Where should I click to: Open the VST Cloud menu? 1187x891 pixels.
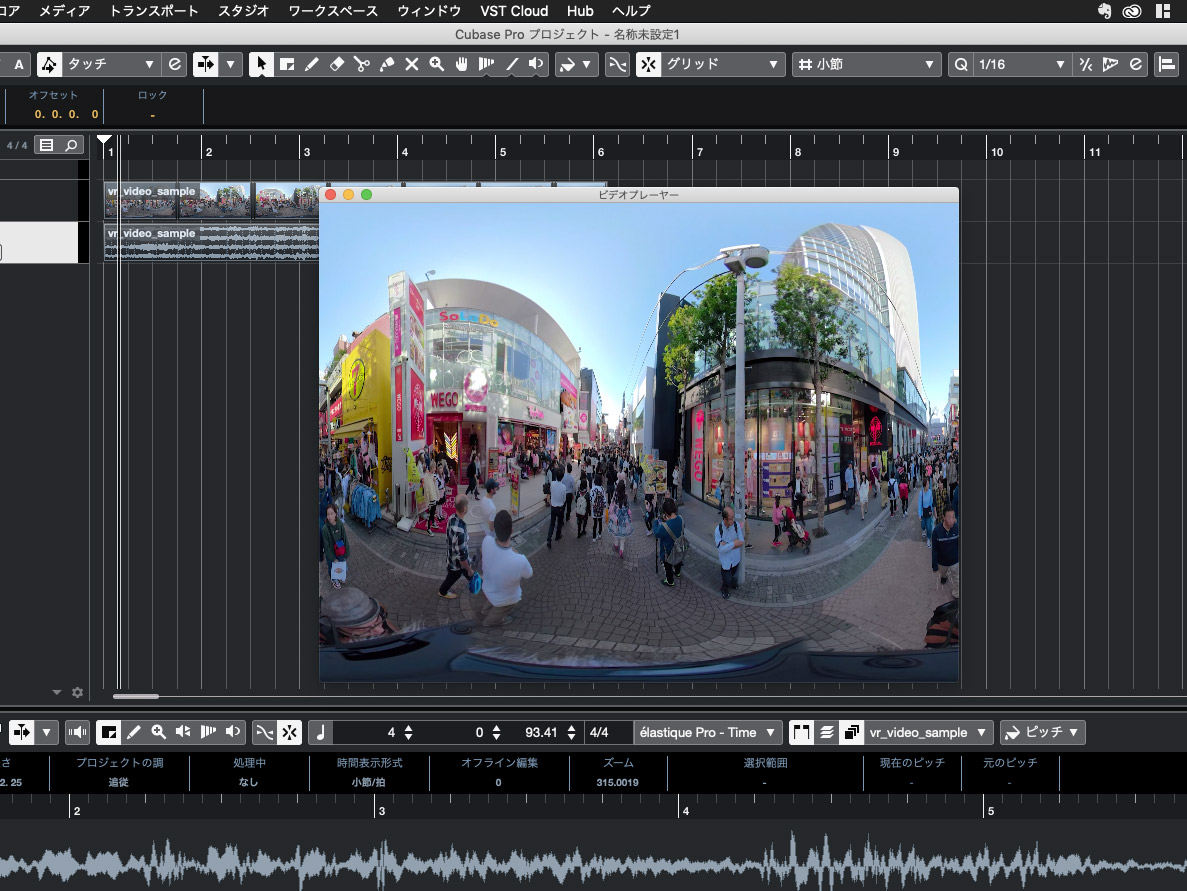(x=514, y=11)
